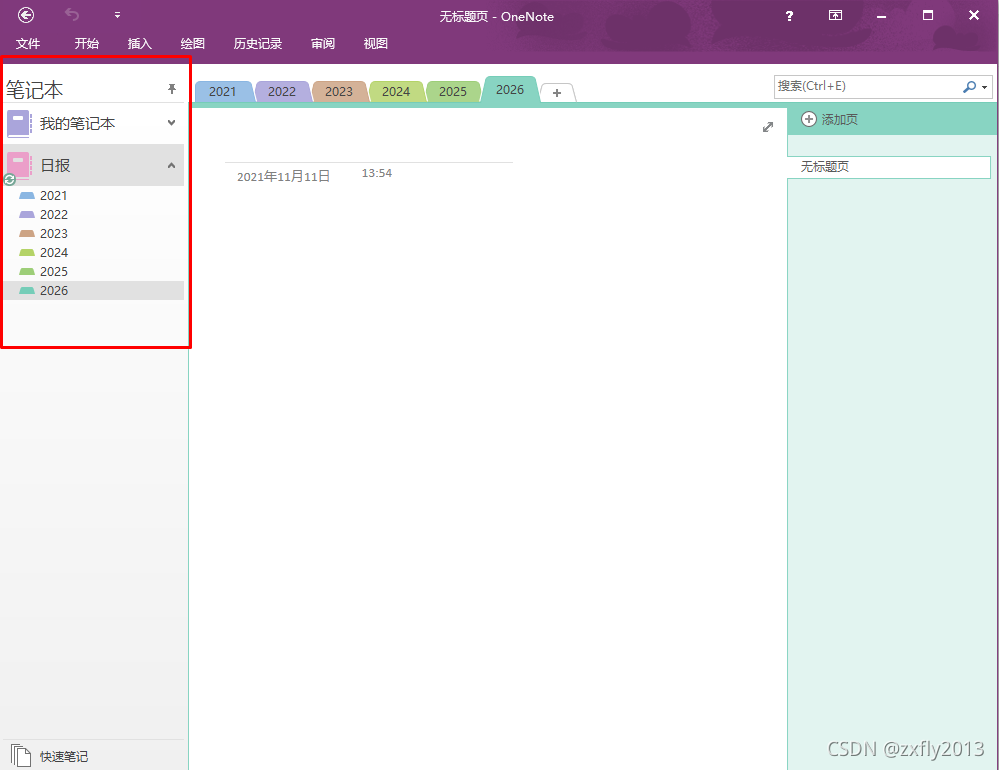Screen dimensions: 999x770
Task: Click the magnifier search icon
Action: click(x=969, y=87)
